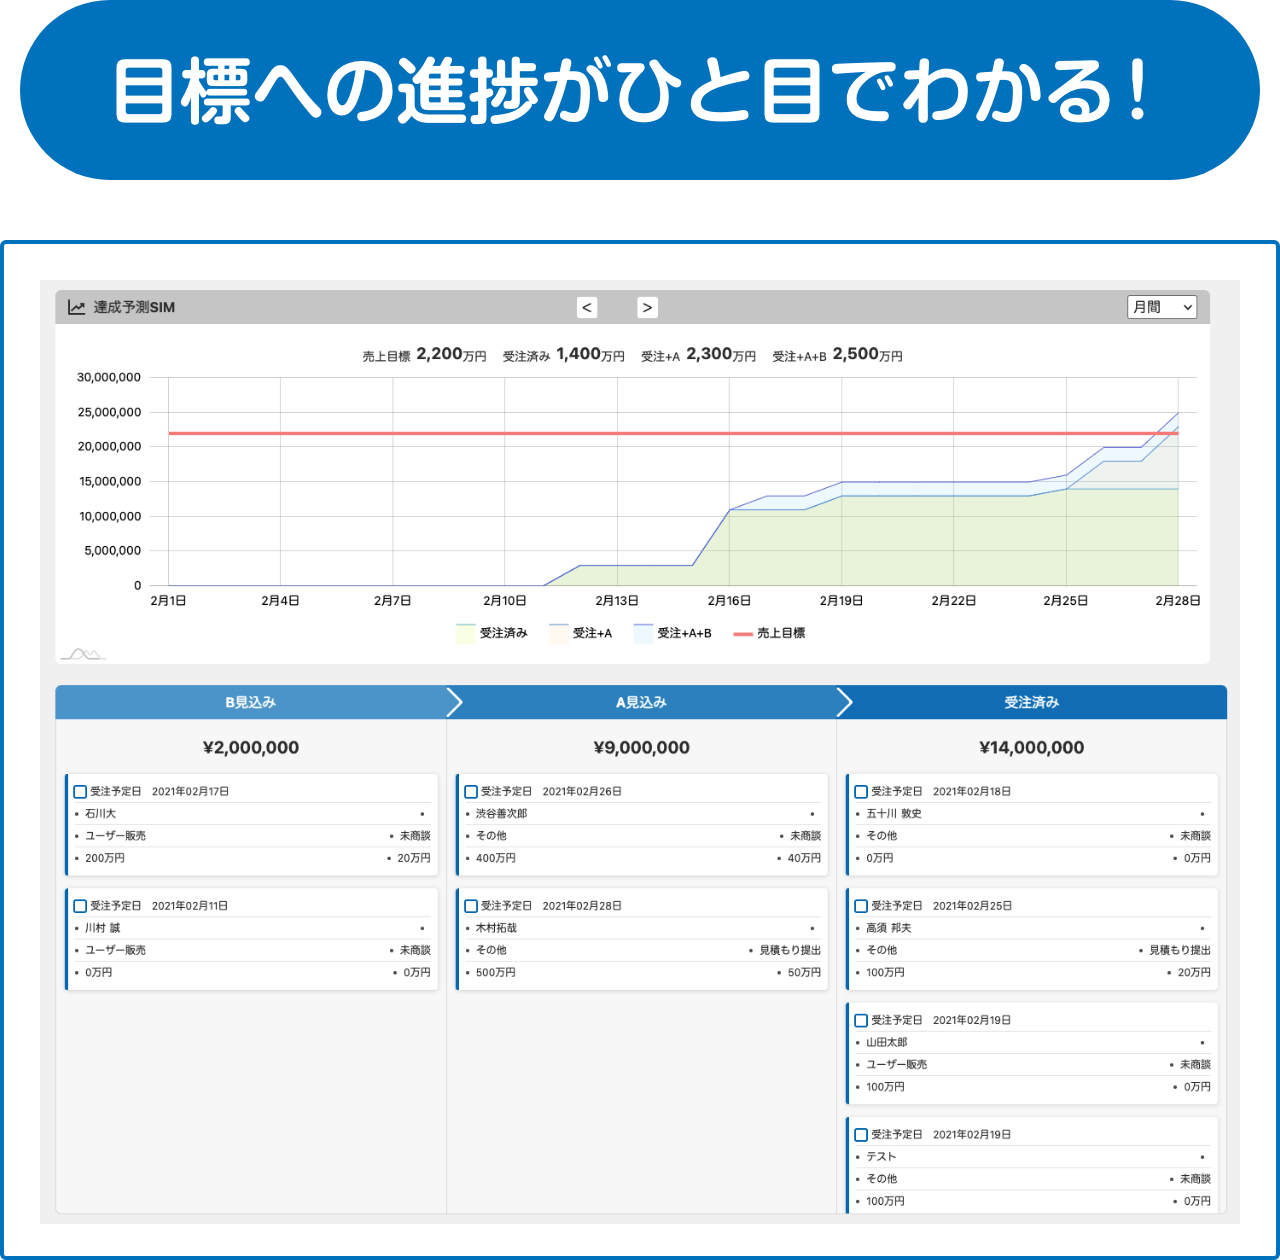
Task: Click the date 2021年02月28日
Action: pos(582,906)
